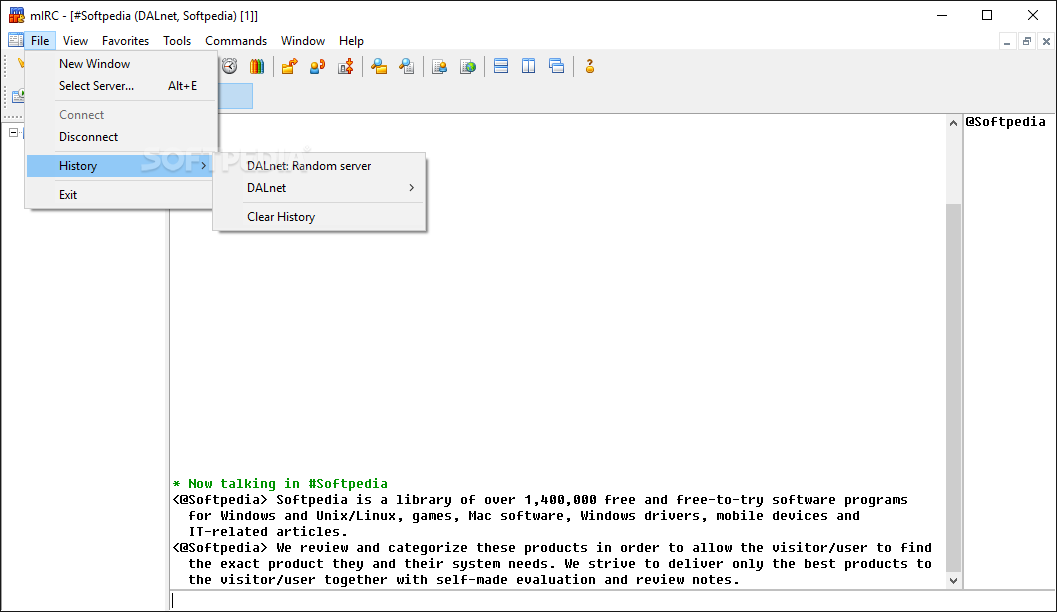This screenshot has height=612, width=1057.
Task: Click the About mIRC icon
Action: click(590, 66)
